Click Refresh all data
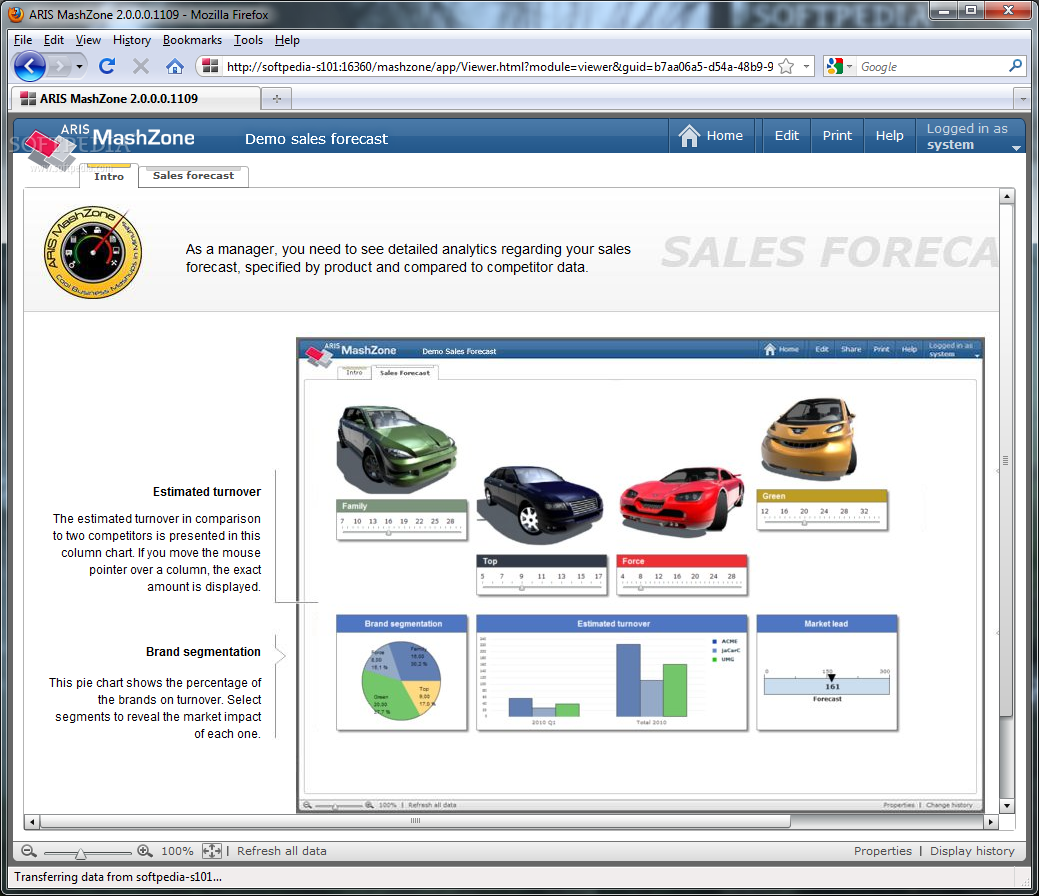 tap(282, 851)
